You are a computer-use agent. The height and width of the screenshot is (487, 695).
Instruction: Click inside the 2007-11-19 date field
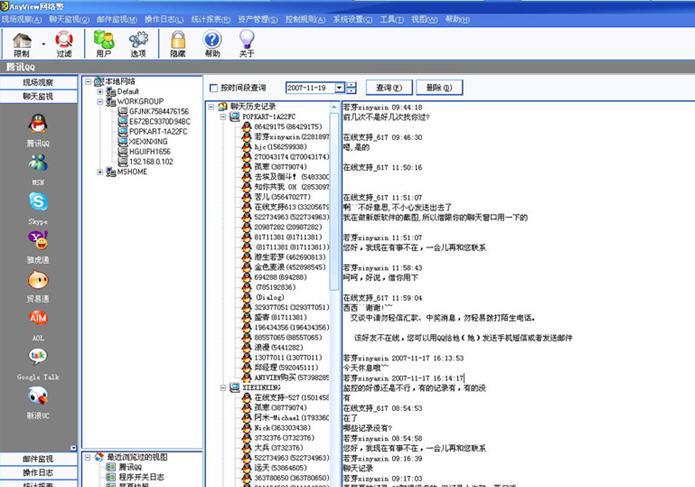pos(310,88)
